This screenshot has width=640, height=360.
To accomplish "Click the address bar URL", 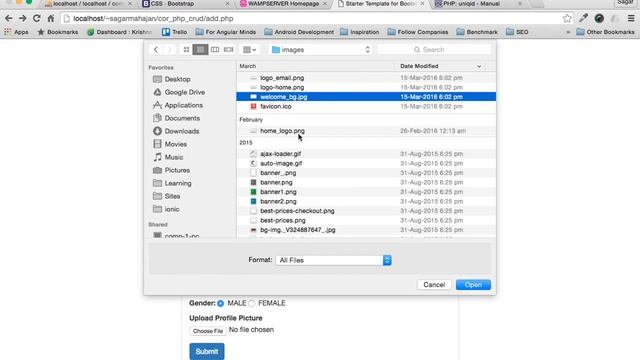I will pyautogui.click(x=153, y=19).
